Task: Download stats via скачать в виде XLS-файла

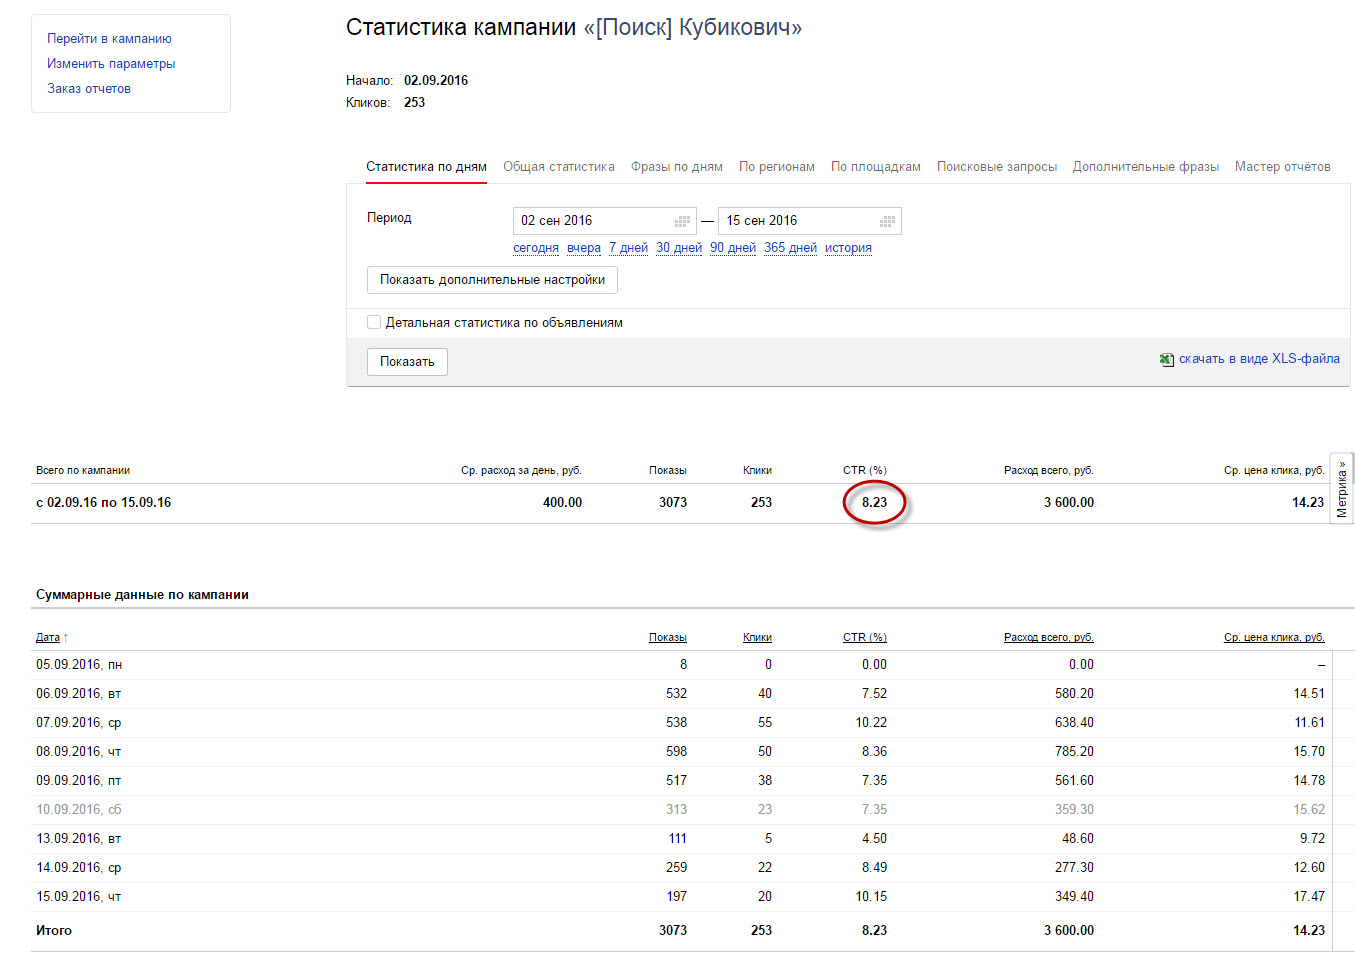Action: click(1259, 359)
